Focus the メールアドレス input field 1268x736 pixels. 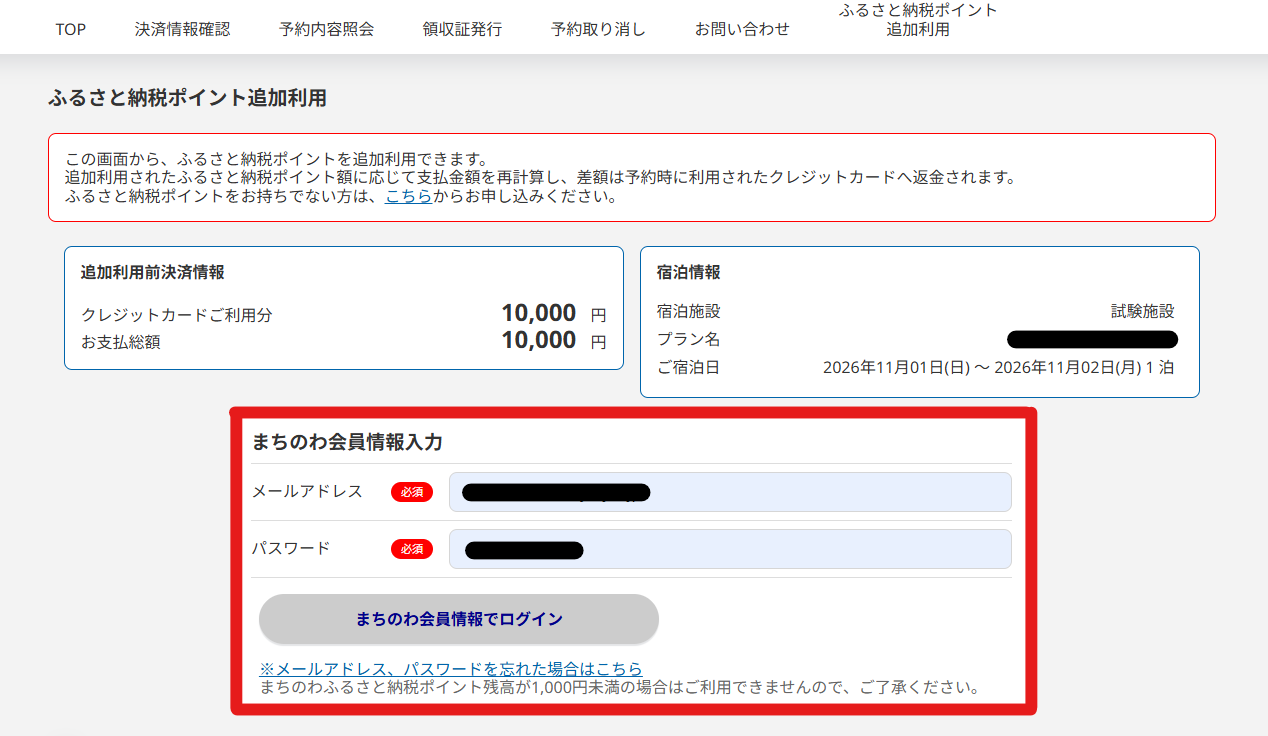click(730, 492)
